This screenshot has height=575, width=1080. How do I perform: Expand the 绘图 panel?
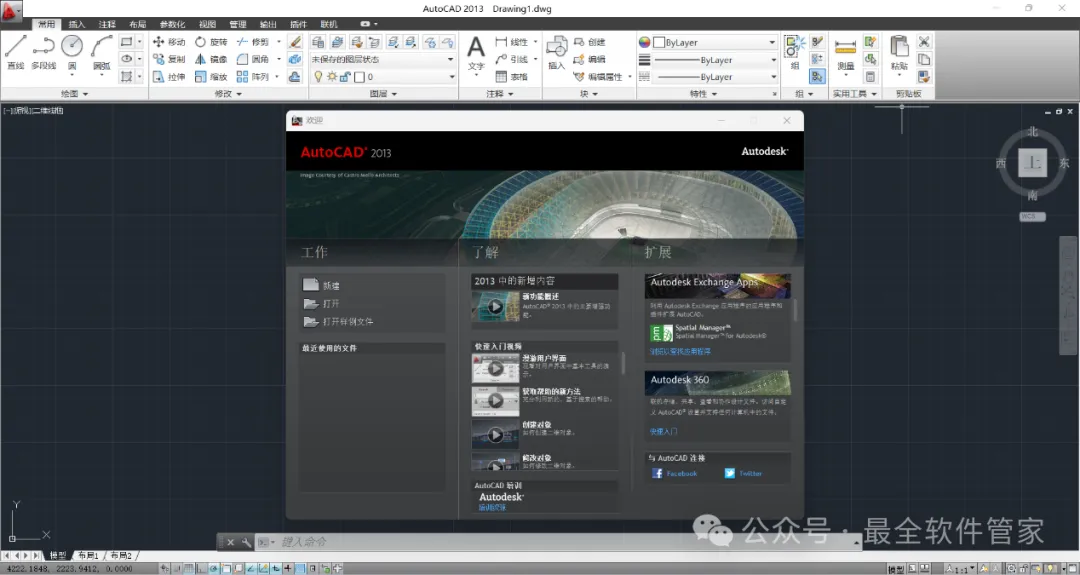pos(74,94)
